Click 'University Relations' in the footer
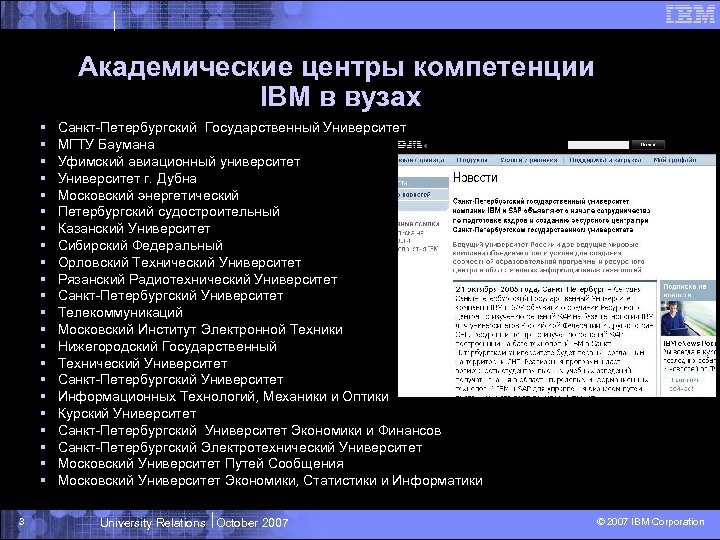The height and width of the screenshot is (540, 720). [x=152, y=523]
